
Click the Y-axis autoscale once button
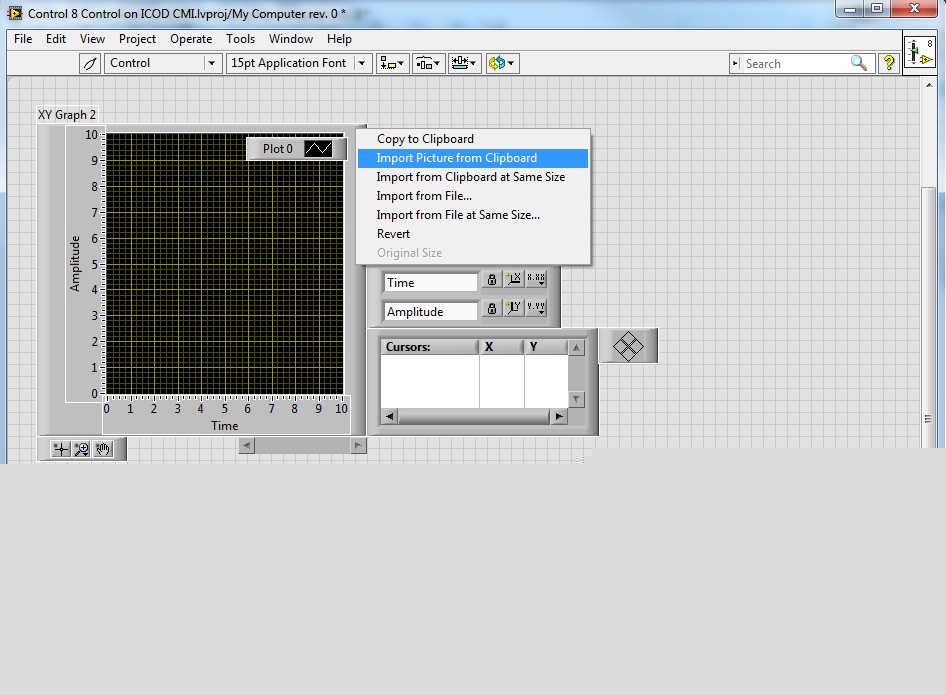coord(513,308)
